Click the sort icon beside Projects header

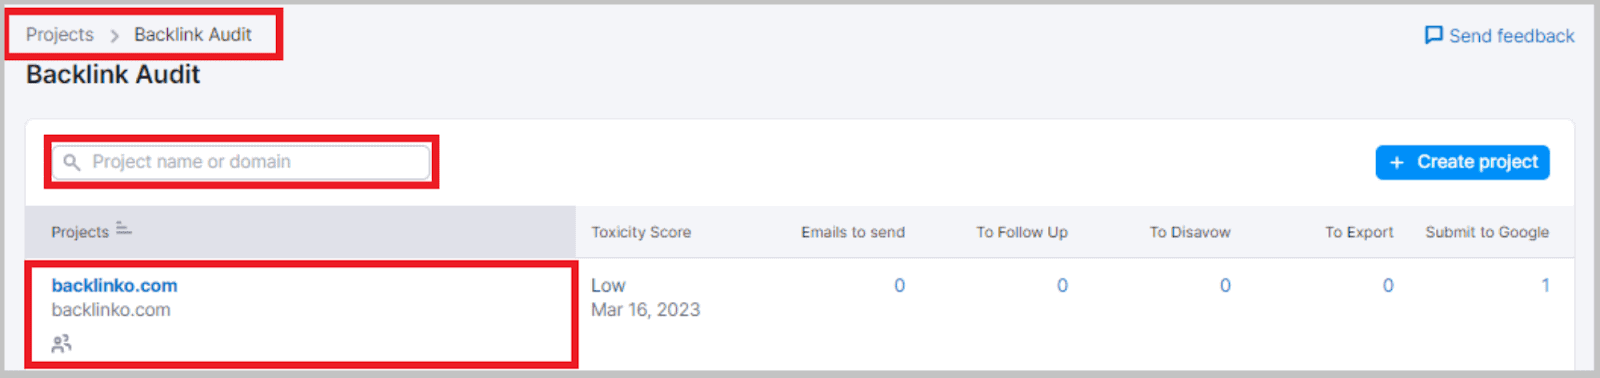tap(124, 229)
